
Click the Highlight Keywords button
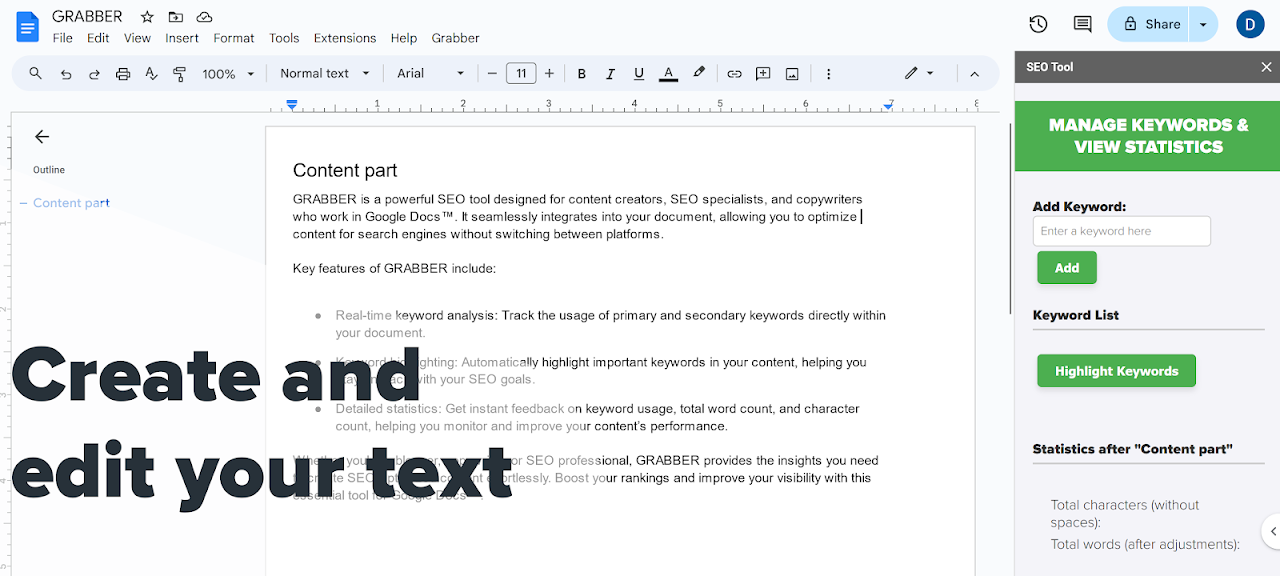pos(1116,371)
